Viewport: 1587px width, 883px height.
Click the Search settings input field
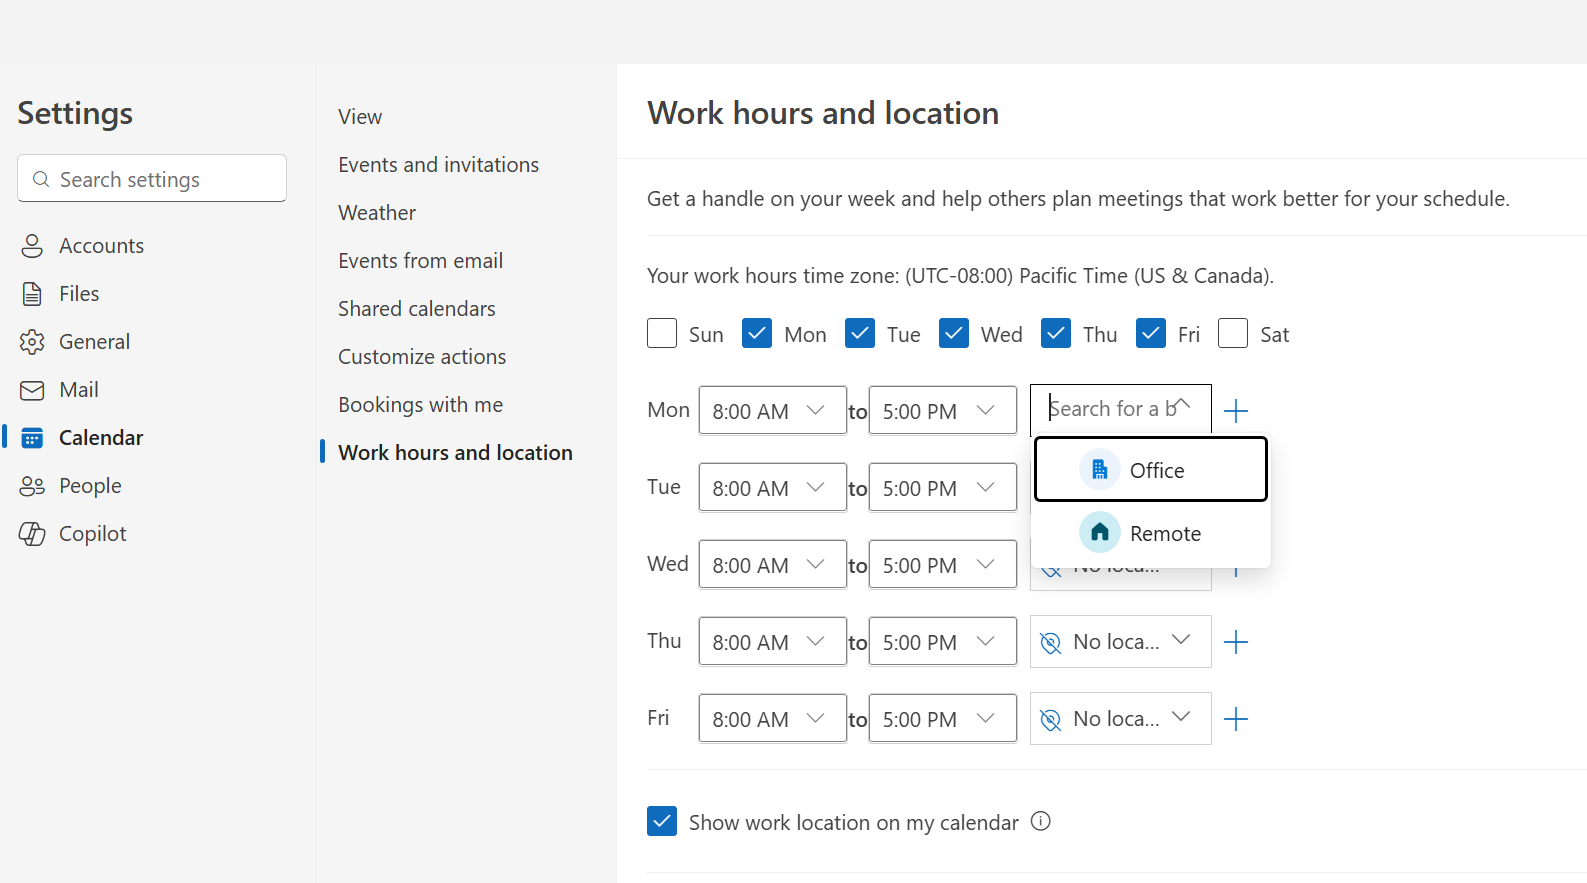tap(152, 178)
